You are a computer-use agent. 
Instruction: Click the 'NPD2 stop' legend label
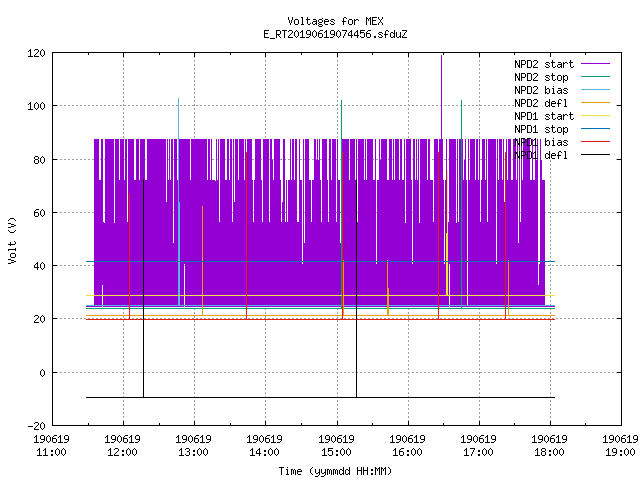point(541,77)
